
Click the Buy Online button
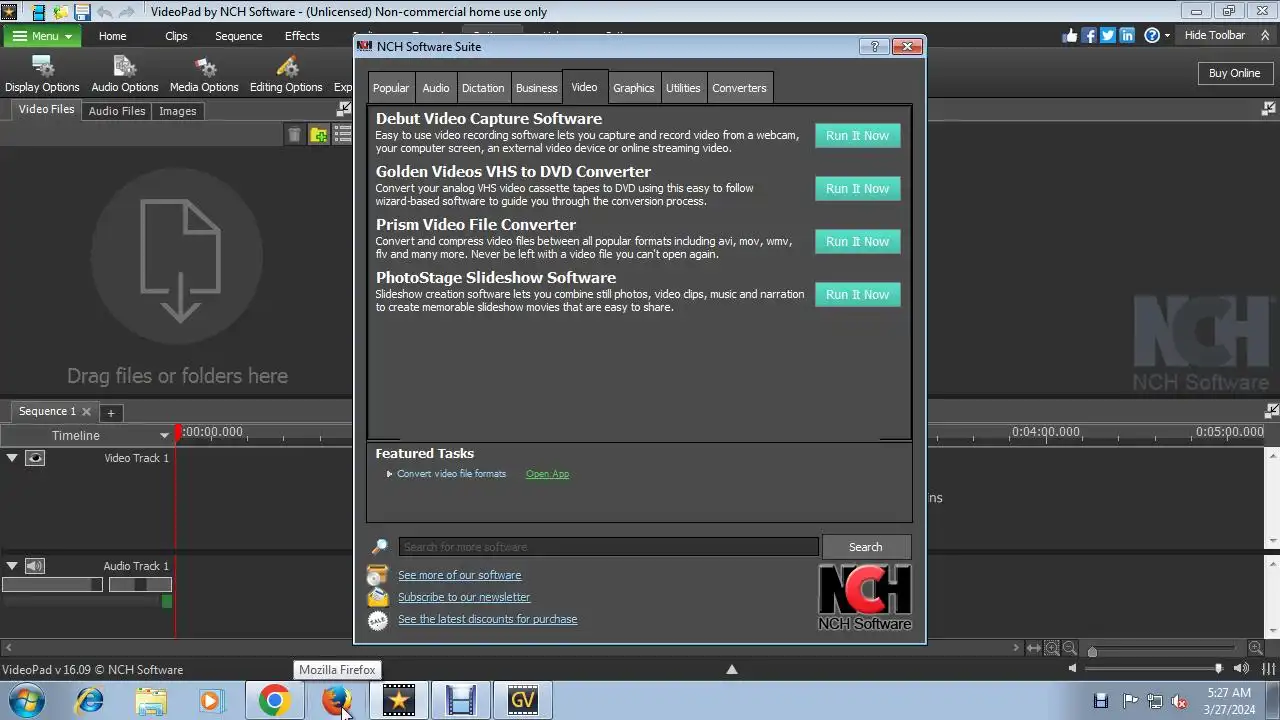pyautogui.click(x=1234, y=73)
